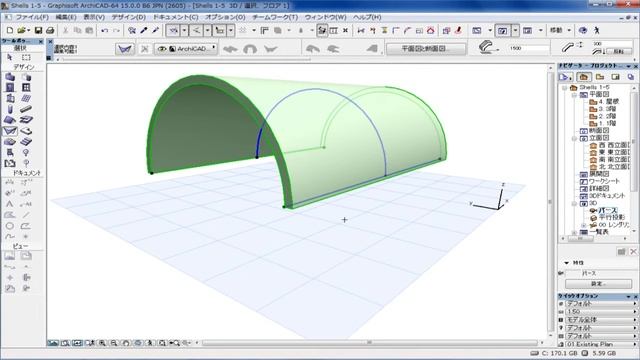Click the Navigator Publisher Sets icon
Viewport: 640px width, 360px height.
(x=631, y=77)
